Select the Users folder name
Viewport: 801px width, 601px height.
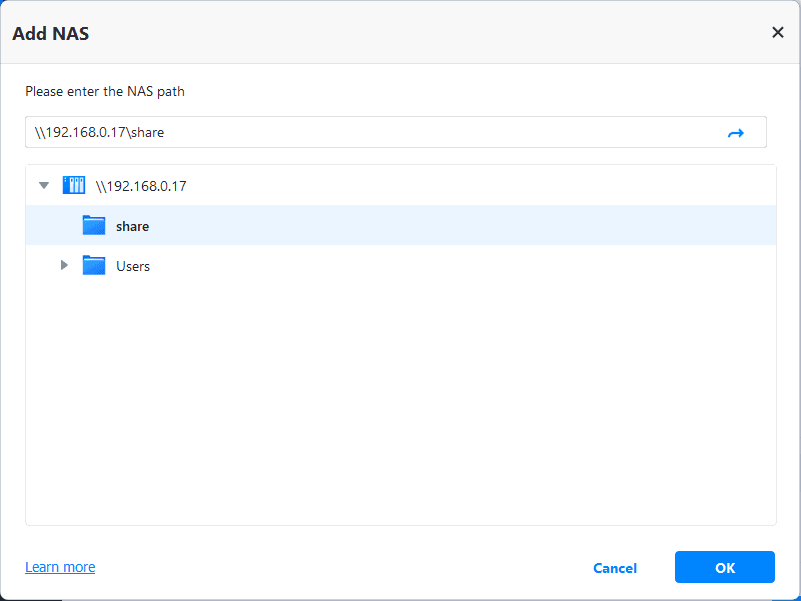point(133,266)
